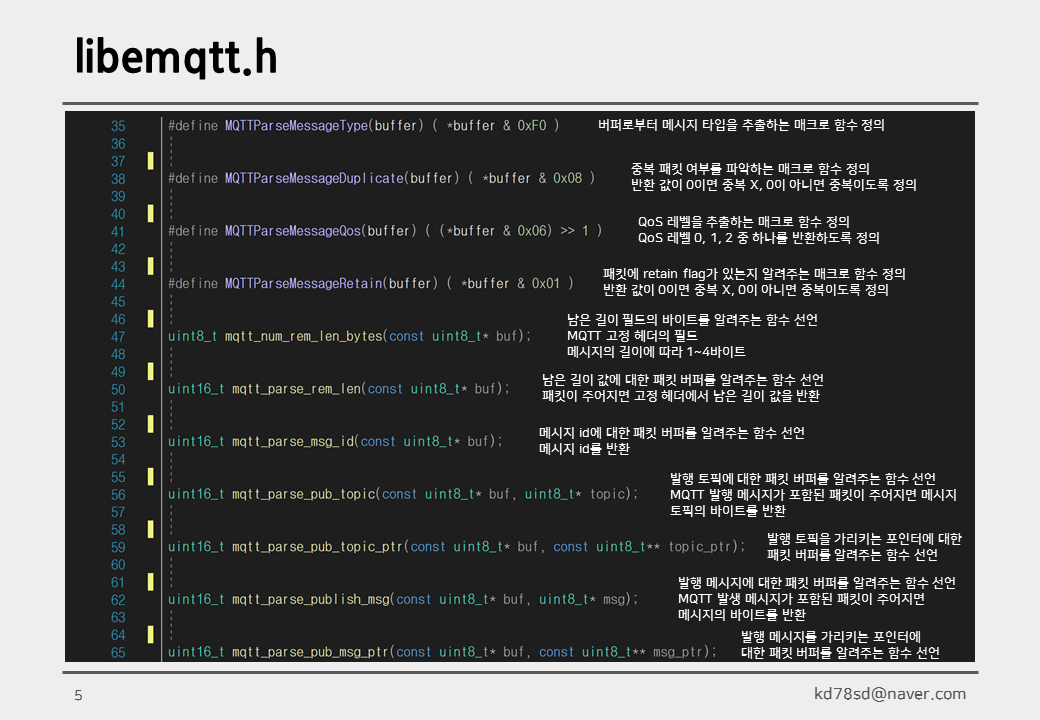Click the email address kd78sd@naver.com

click(x=890, y=693)
